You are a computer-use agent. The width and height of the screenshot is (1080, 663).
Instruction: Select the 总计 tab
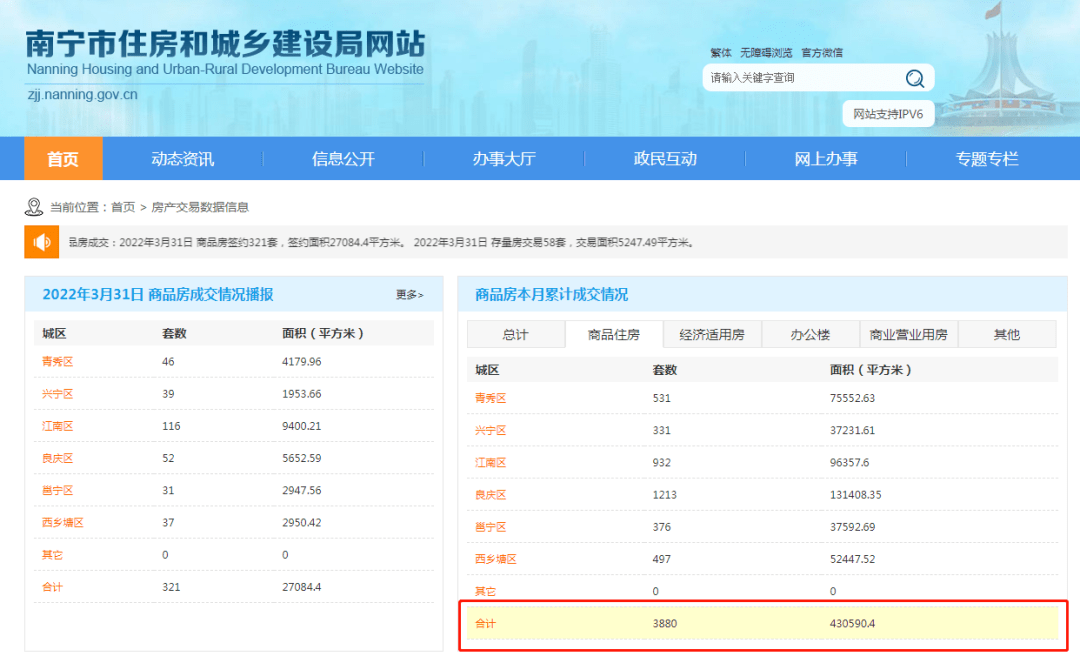coord(515,335)
